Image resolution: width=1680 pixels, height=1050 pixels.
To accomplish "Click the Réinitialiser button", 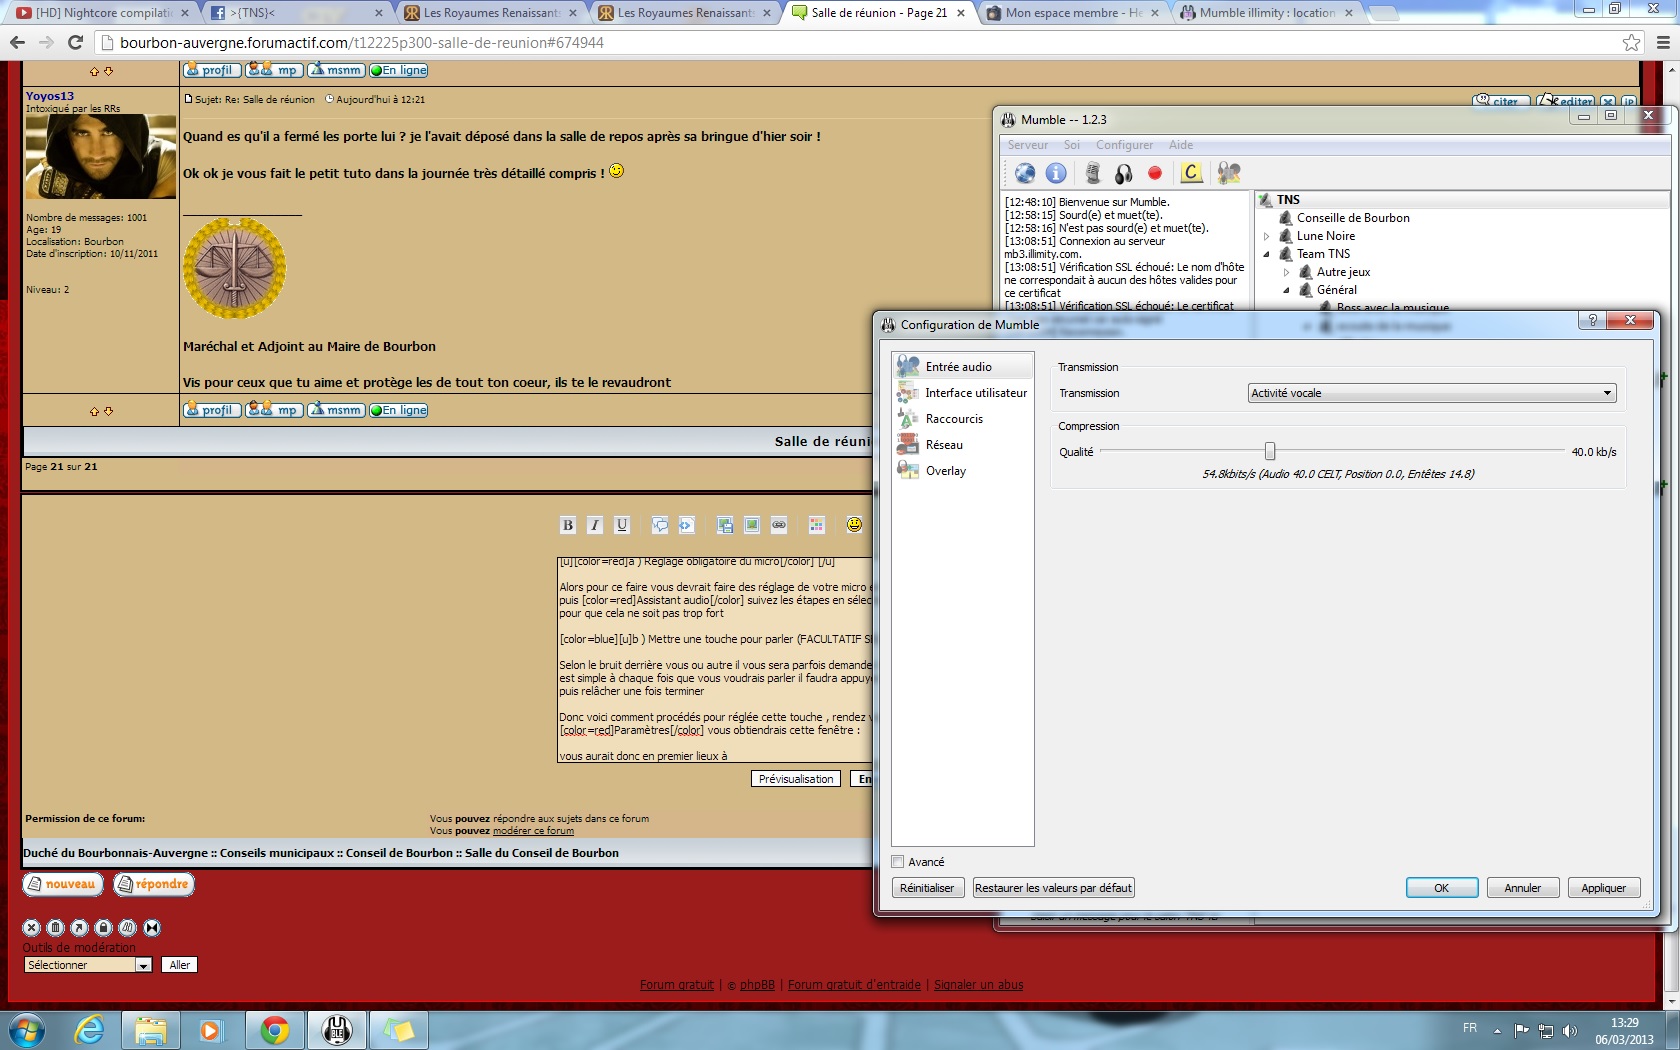I will [x=927, y=888].
